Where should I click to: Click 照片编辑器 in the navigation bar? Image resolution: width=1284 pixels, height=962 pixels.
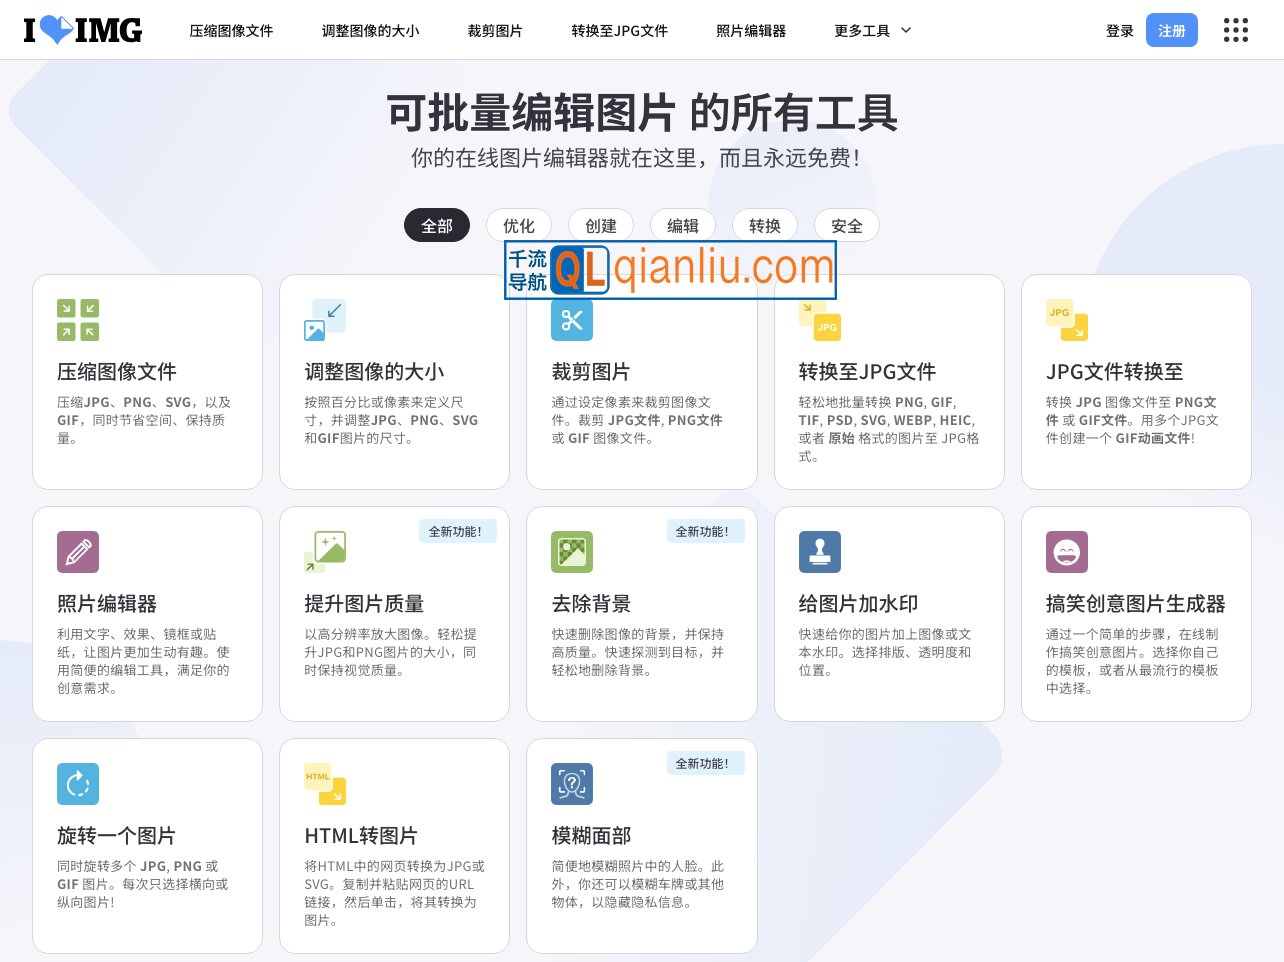pos(750,30)
